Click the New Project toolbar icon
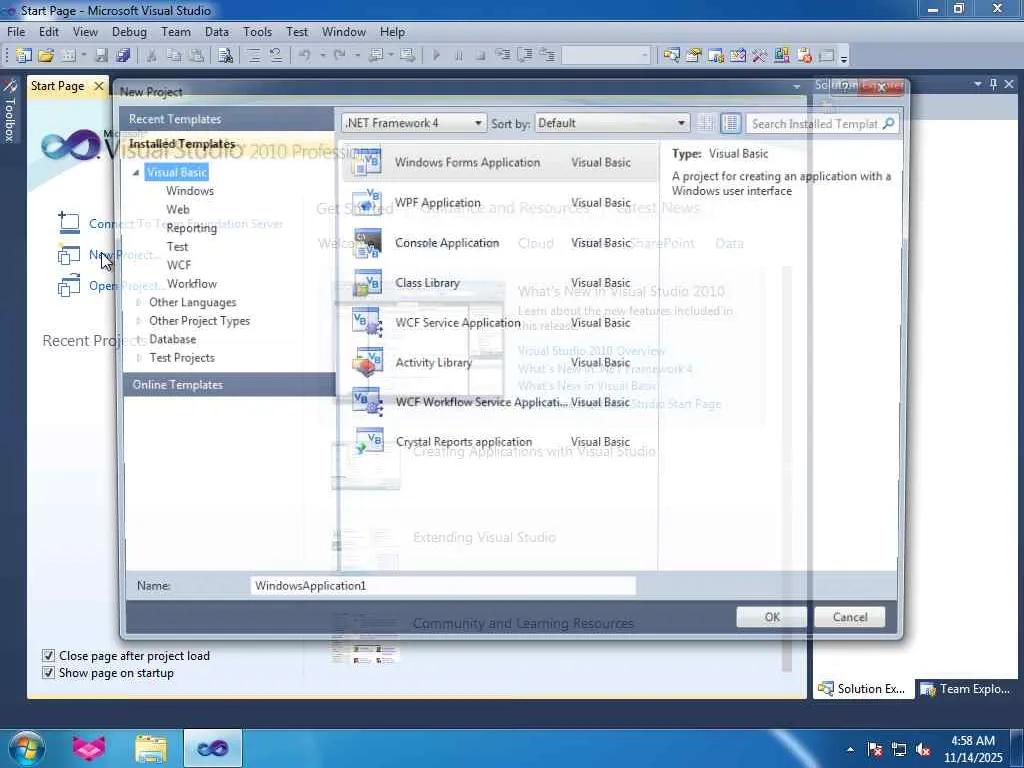This screenshot has height=768, width=1024. click(24, 56)
